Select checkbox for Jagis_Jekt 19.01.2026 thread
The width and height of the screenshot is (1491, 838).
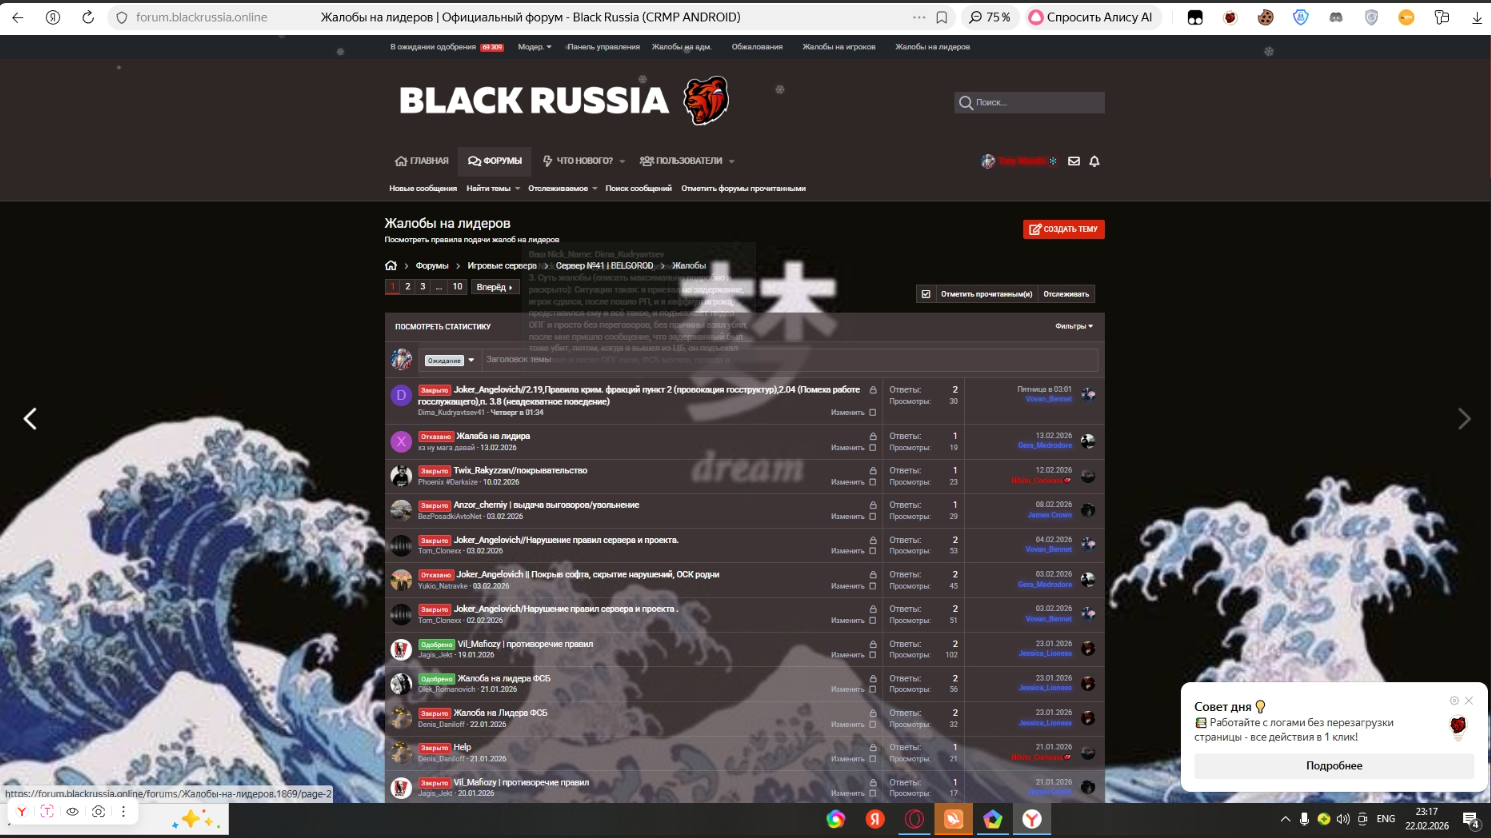[x=873, y=655]
